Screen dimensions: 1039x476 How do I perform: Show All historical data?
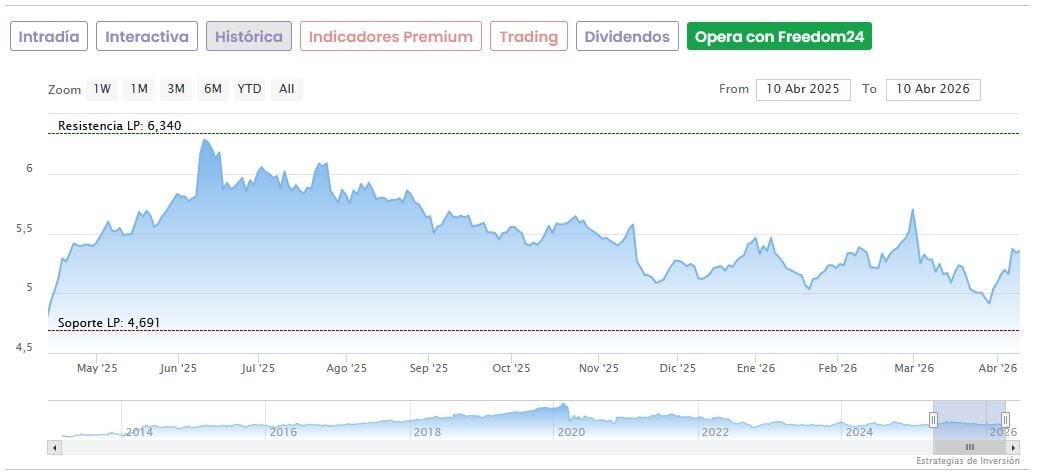click(x=287, y=89)
